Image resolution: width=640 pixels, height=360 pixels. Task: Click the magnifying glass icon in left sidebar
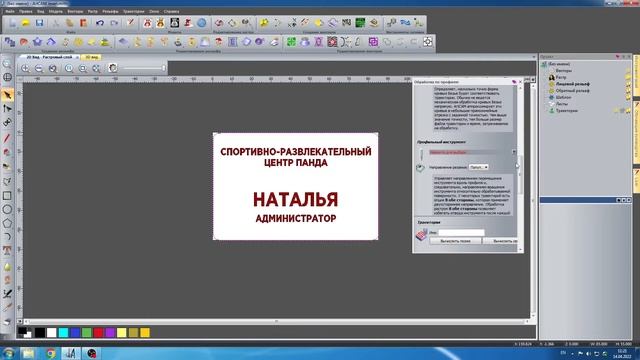(7, 64)
